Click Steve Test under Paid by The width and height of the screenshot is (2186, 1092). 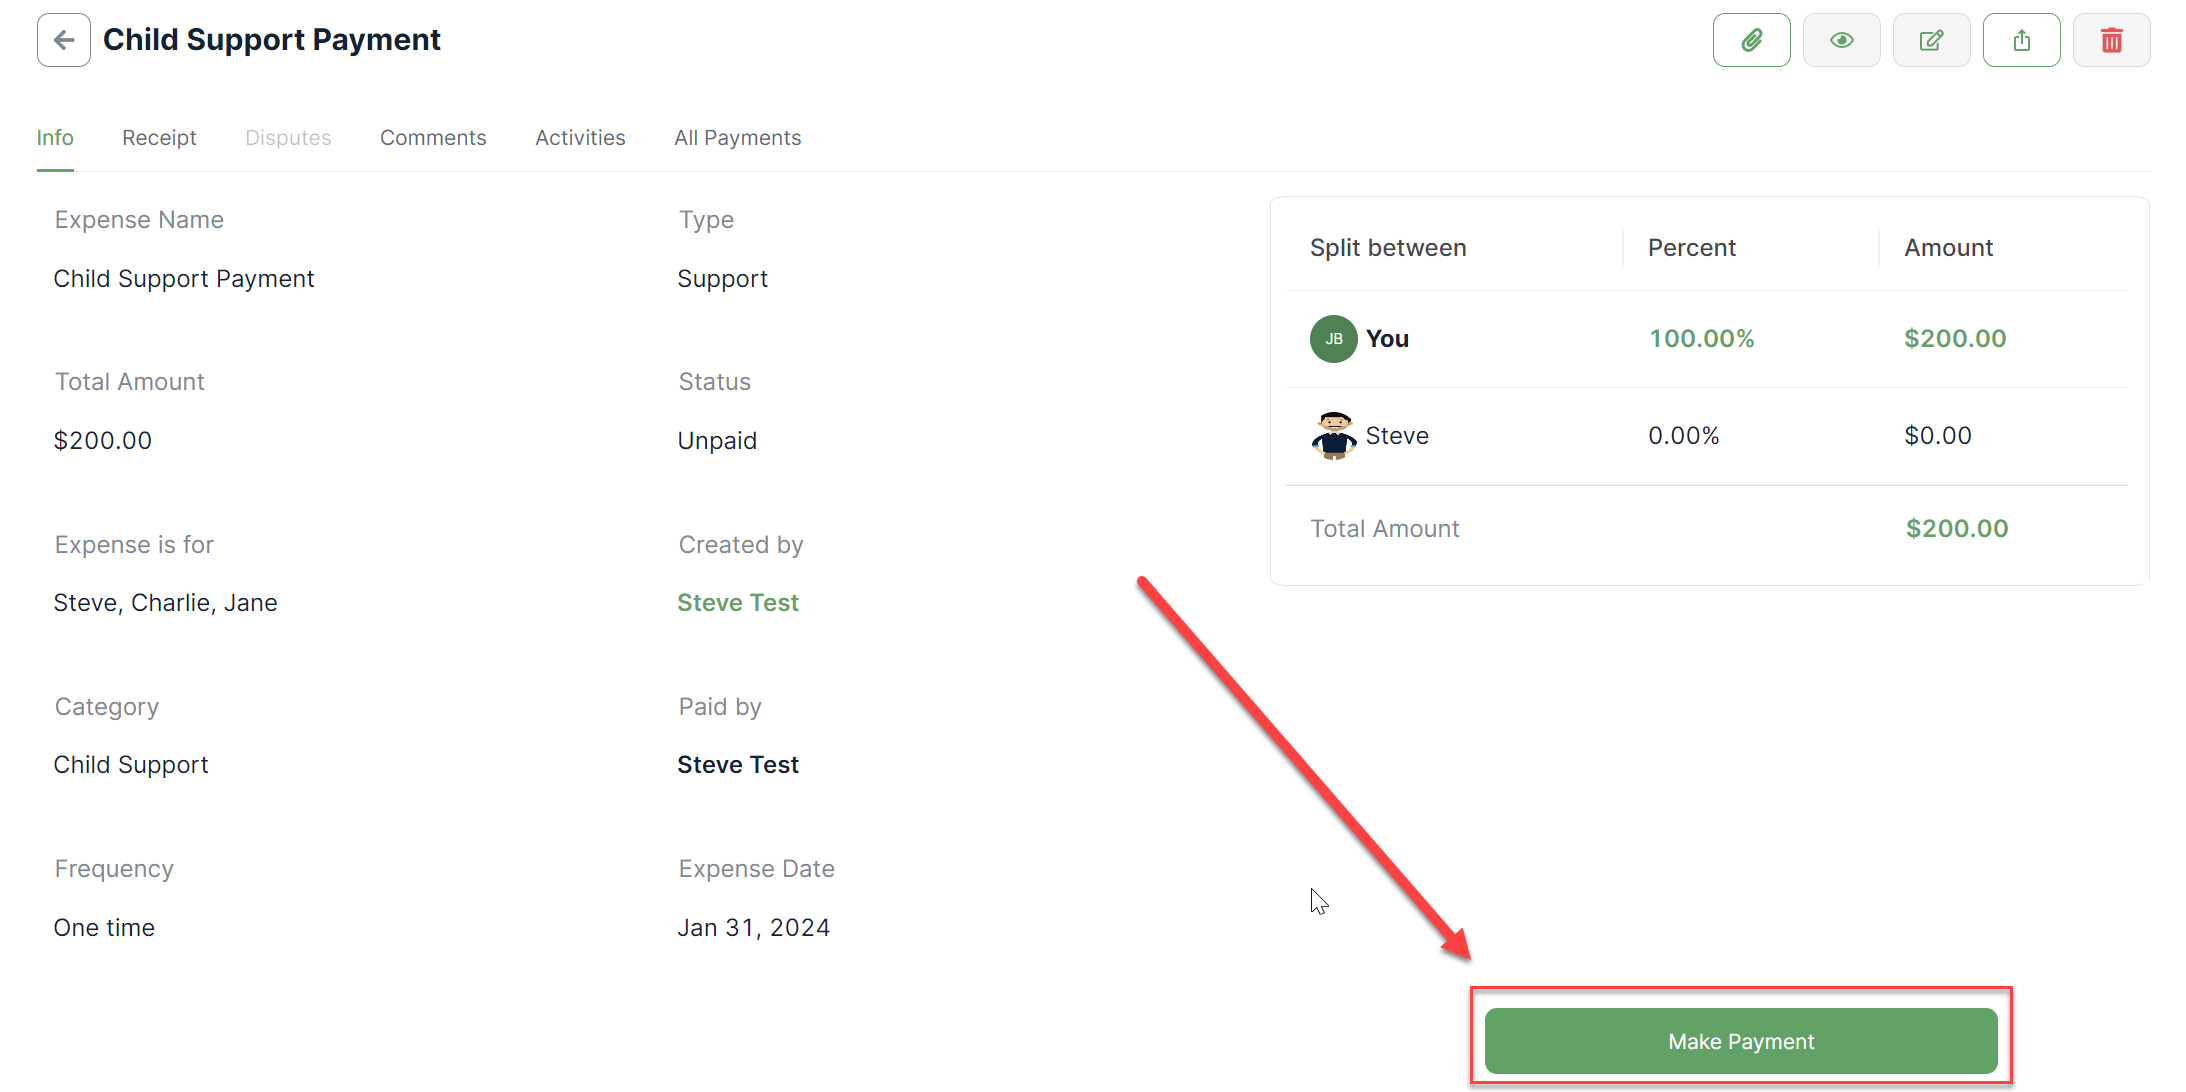tap(737, 765)
